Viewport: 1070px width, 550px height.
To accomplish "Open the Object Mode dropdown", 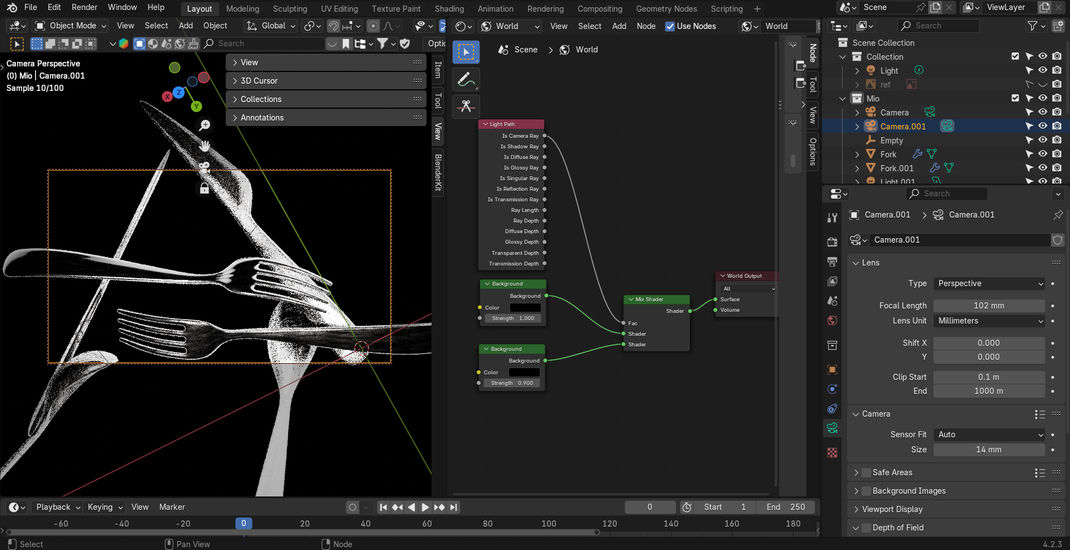I will coord(71,26).
